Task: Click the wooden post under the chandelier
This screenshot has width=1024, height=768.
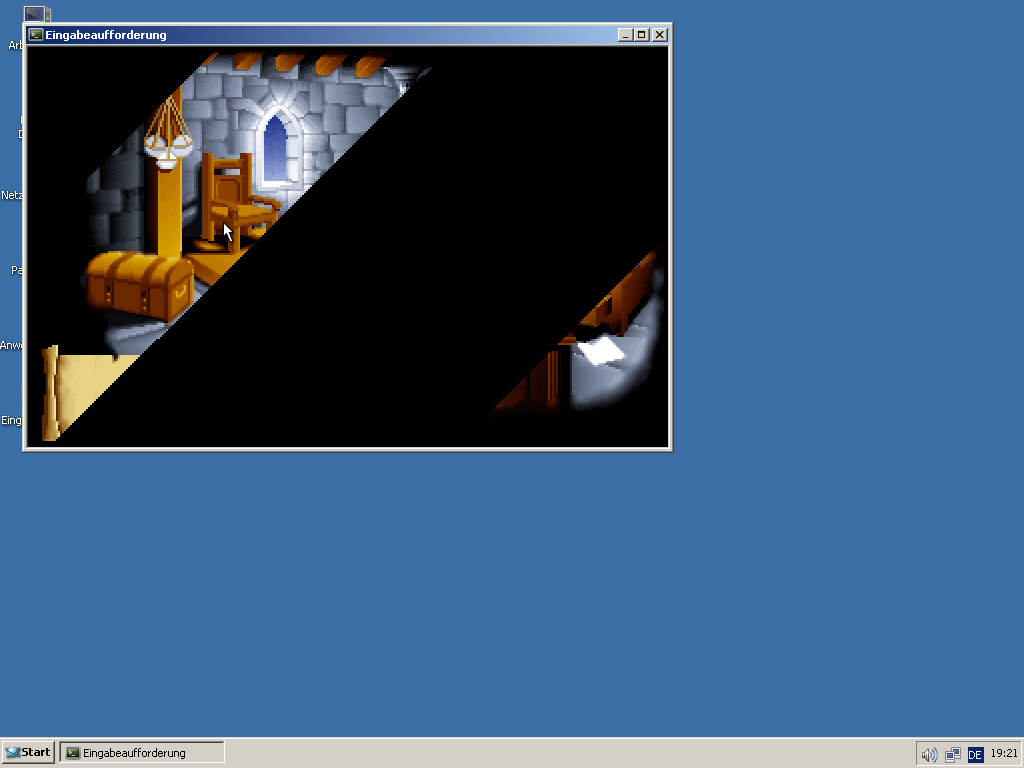Action: (164, 210)
